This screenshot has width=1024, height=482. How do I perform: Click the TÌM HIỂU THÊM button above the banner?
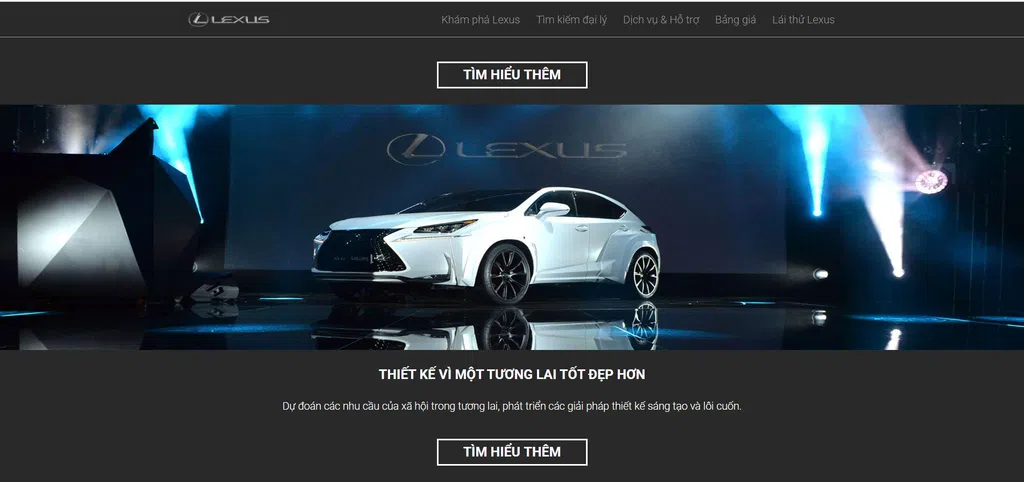click(512, 74)
